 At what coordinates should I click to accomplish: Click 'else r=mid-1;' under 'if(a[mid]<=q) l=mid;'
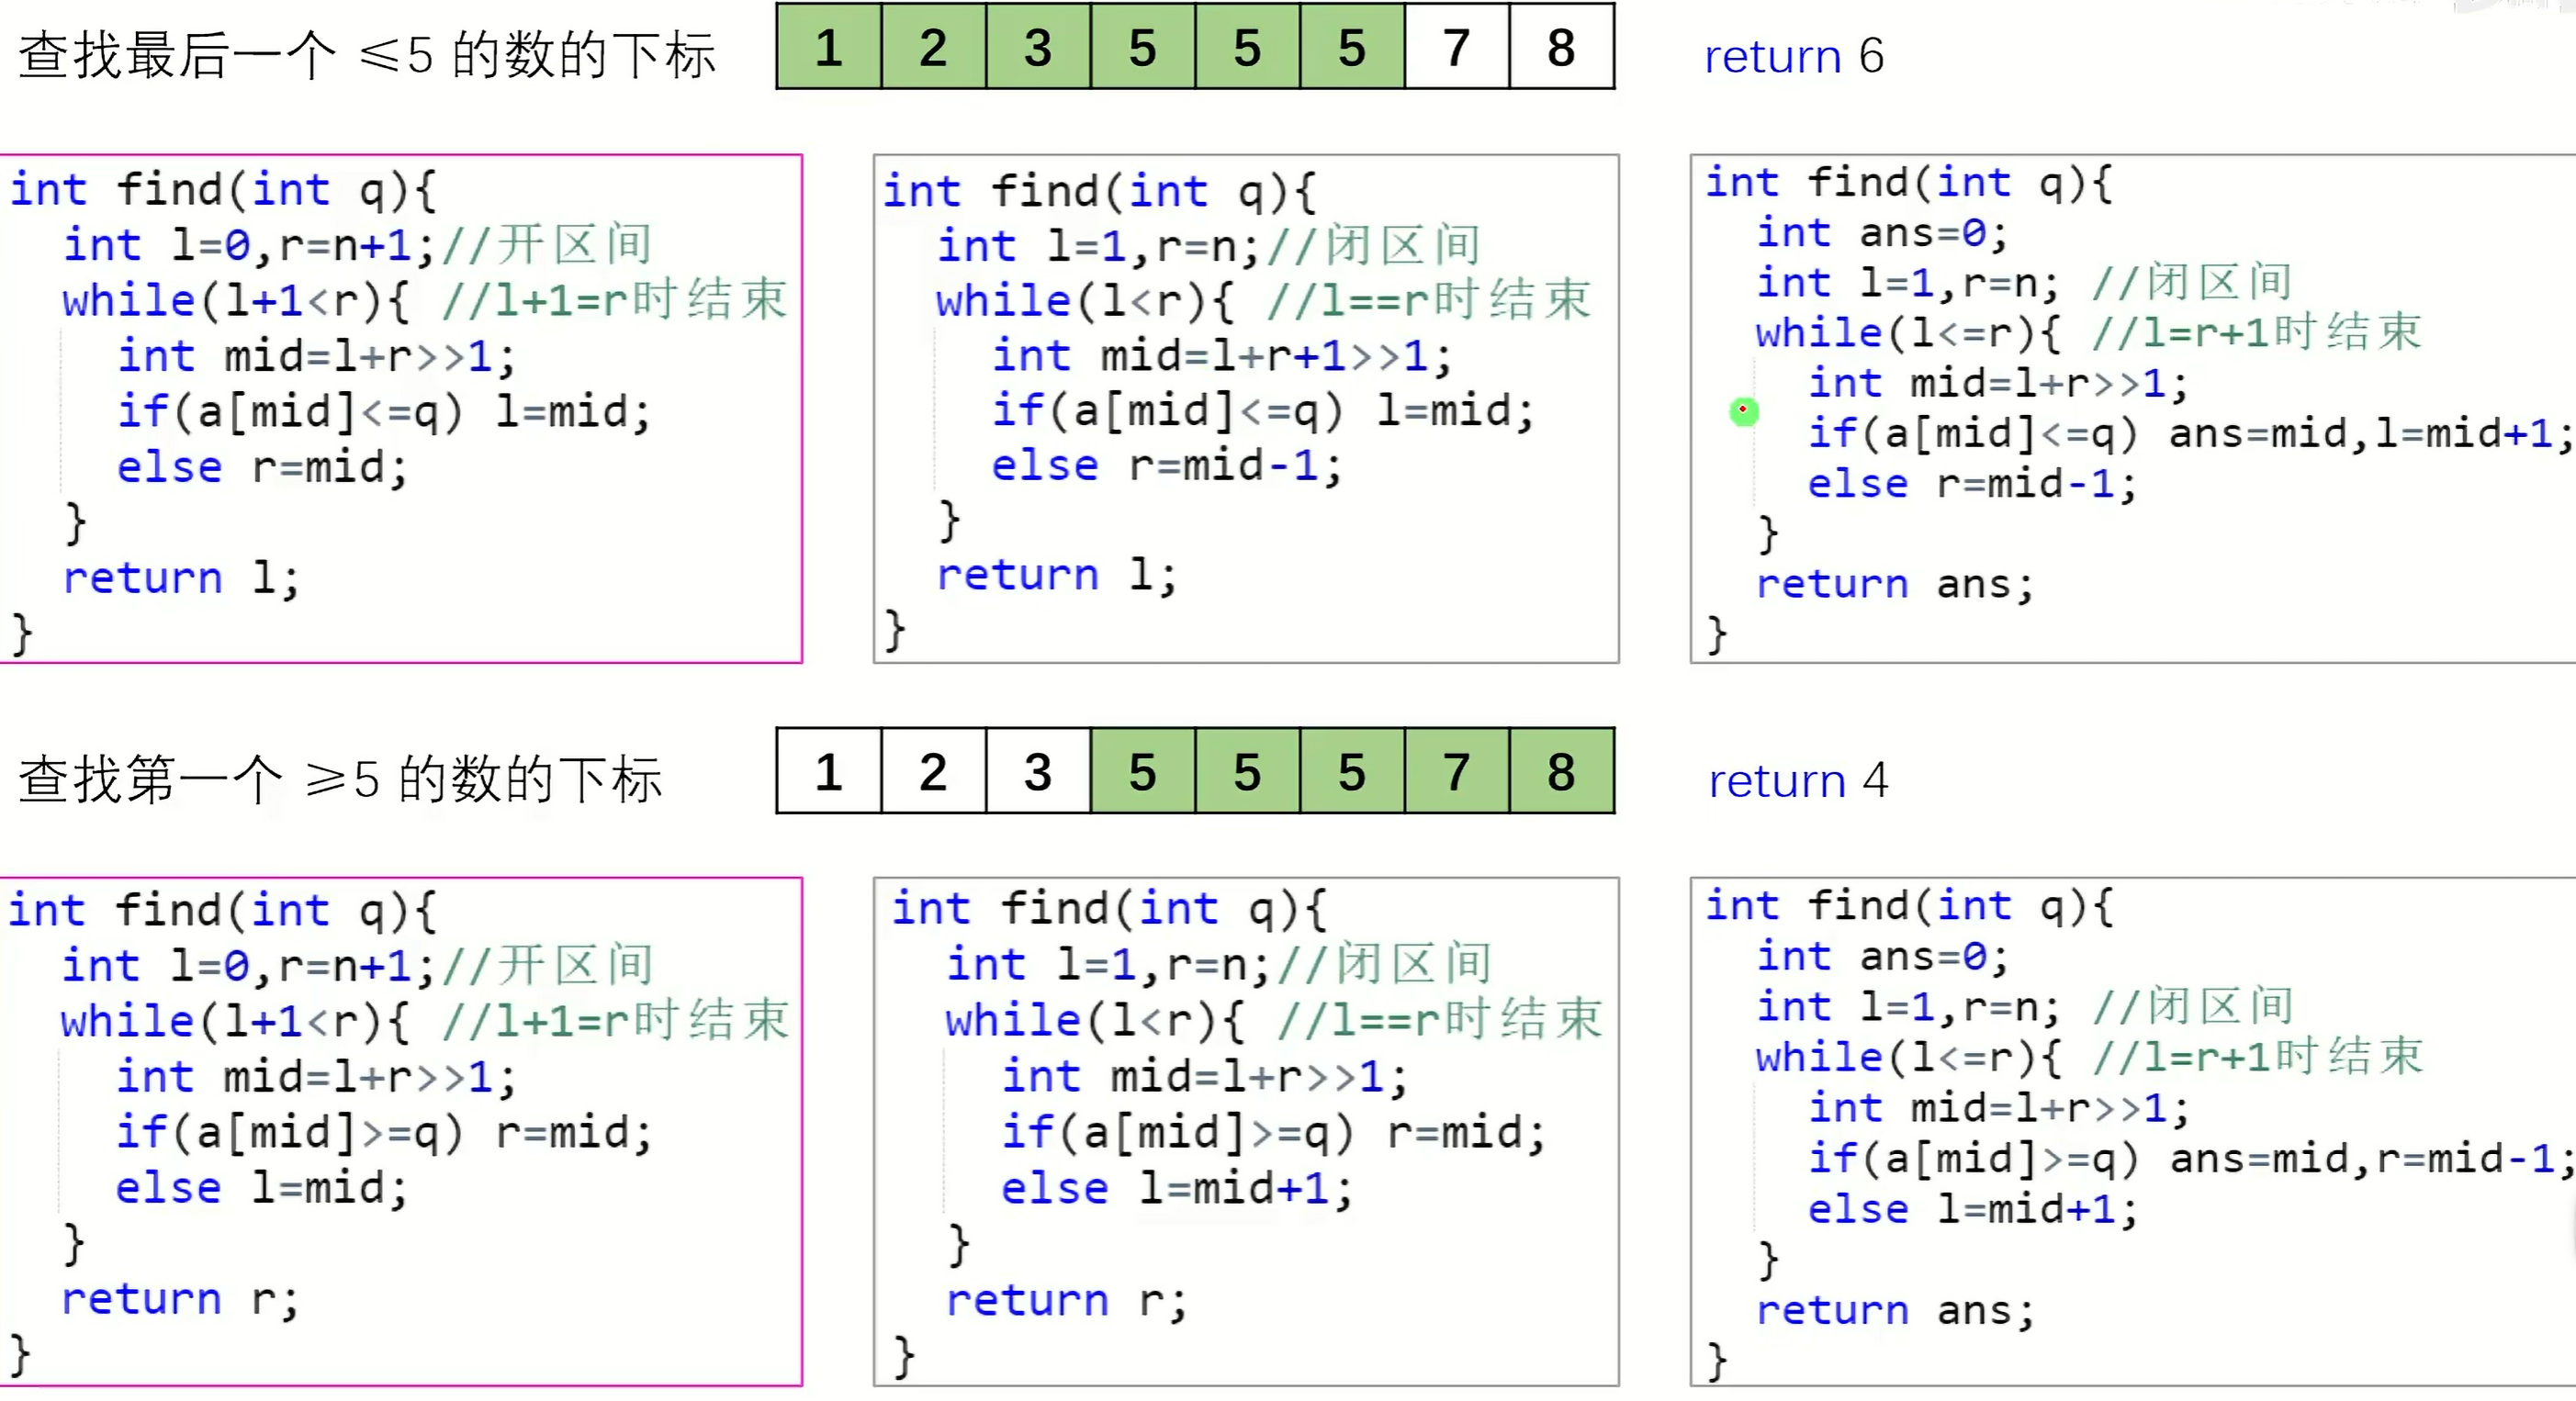pyautogui.click(x=1166, y=466)
